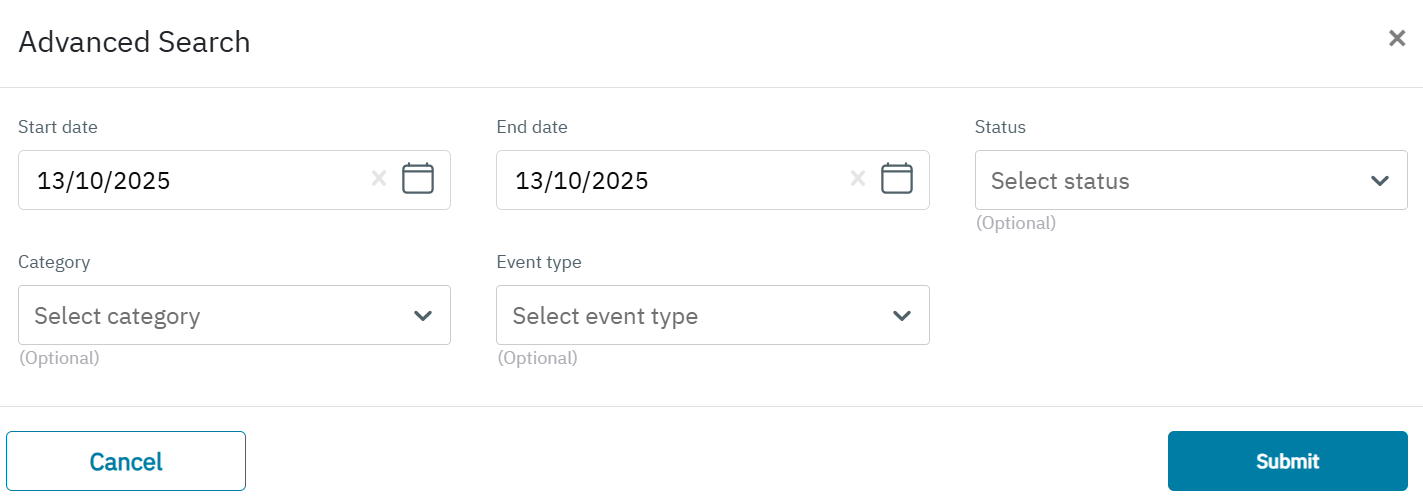Click the Start date field label

click(58, 127)
